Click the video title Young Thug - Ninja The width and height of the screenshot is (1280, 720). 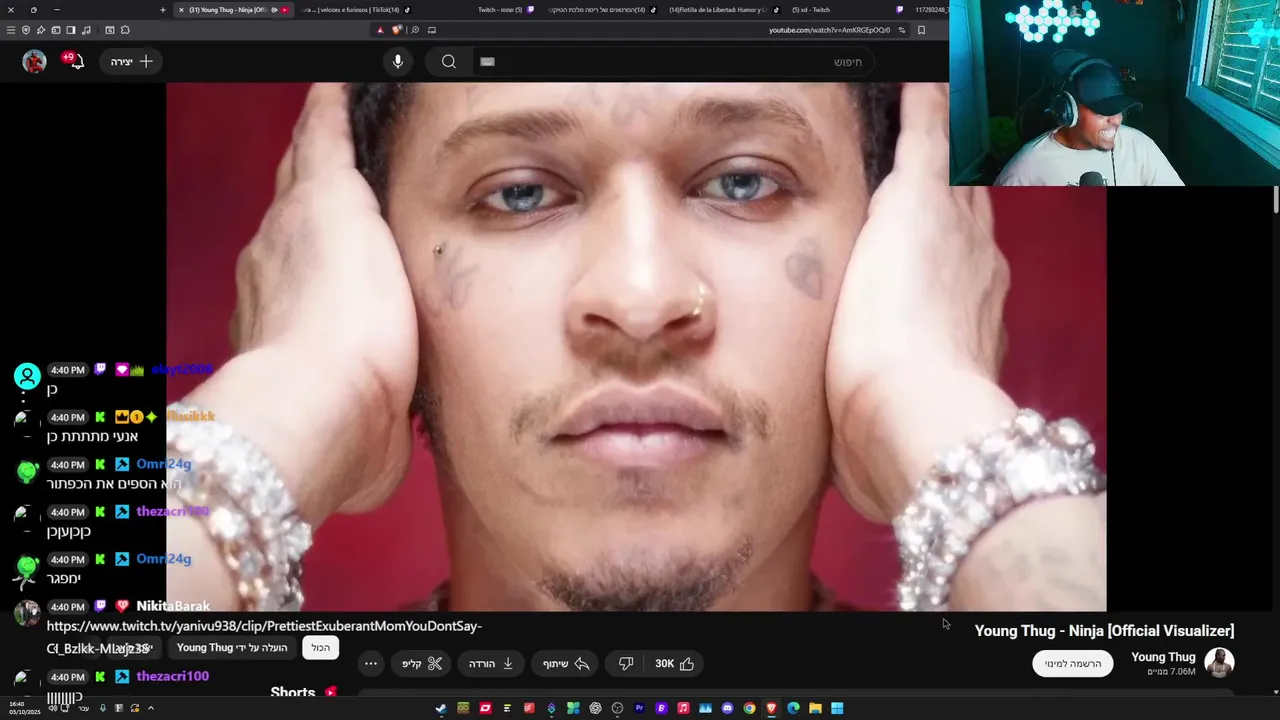(1104, 631)
